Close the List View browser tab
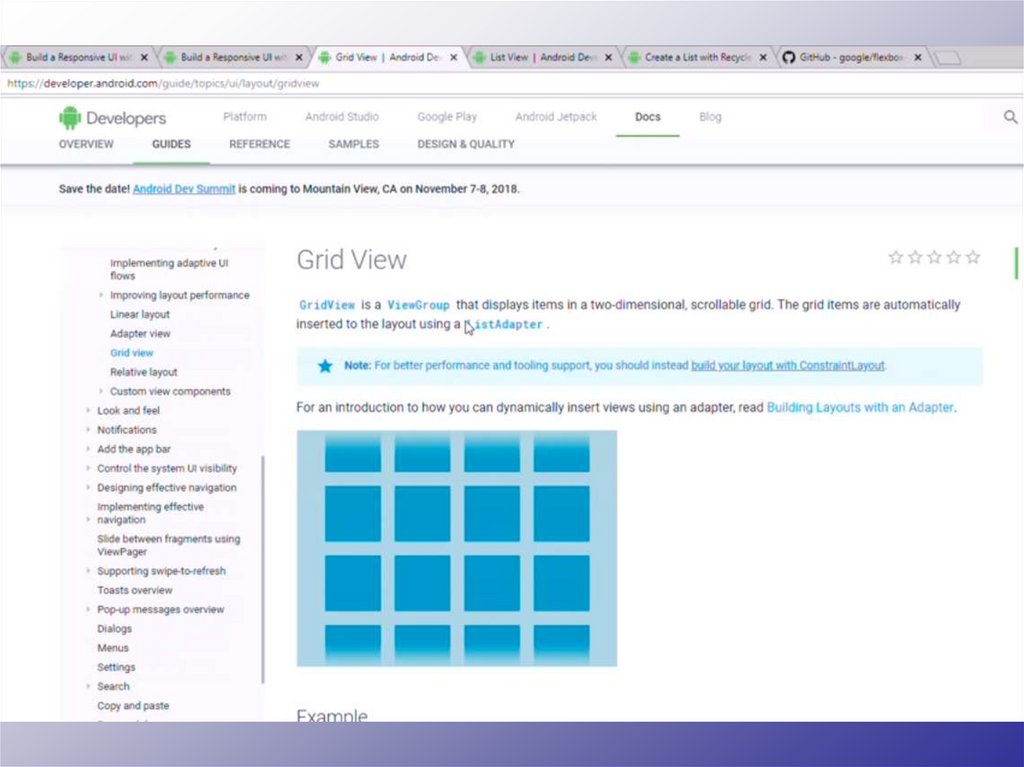1024x767 pixels. [608, 57]
